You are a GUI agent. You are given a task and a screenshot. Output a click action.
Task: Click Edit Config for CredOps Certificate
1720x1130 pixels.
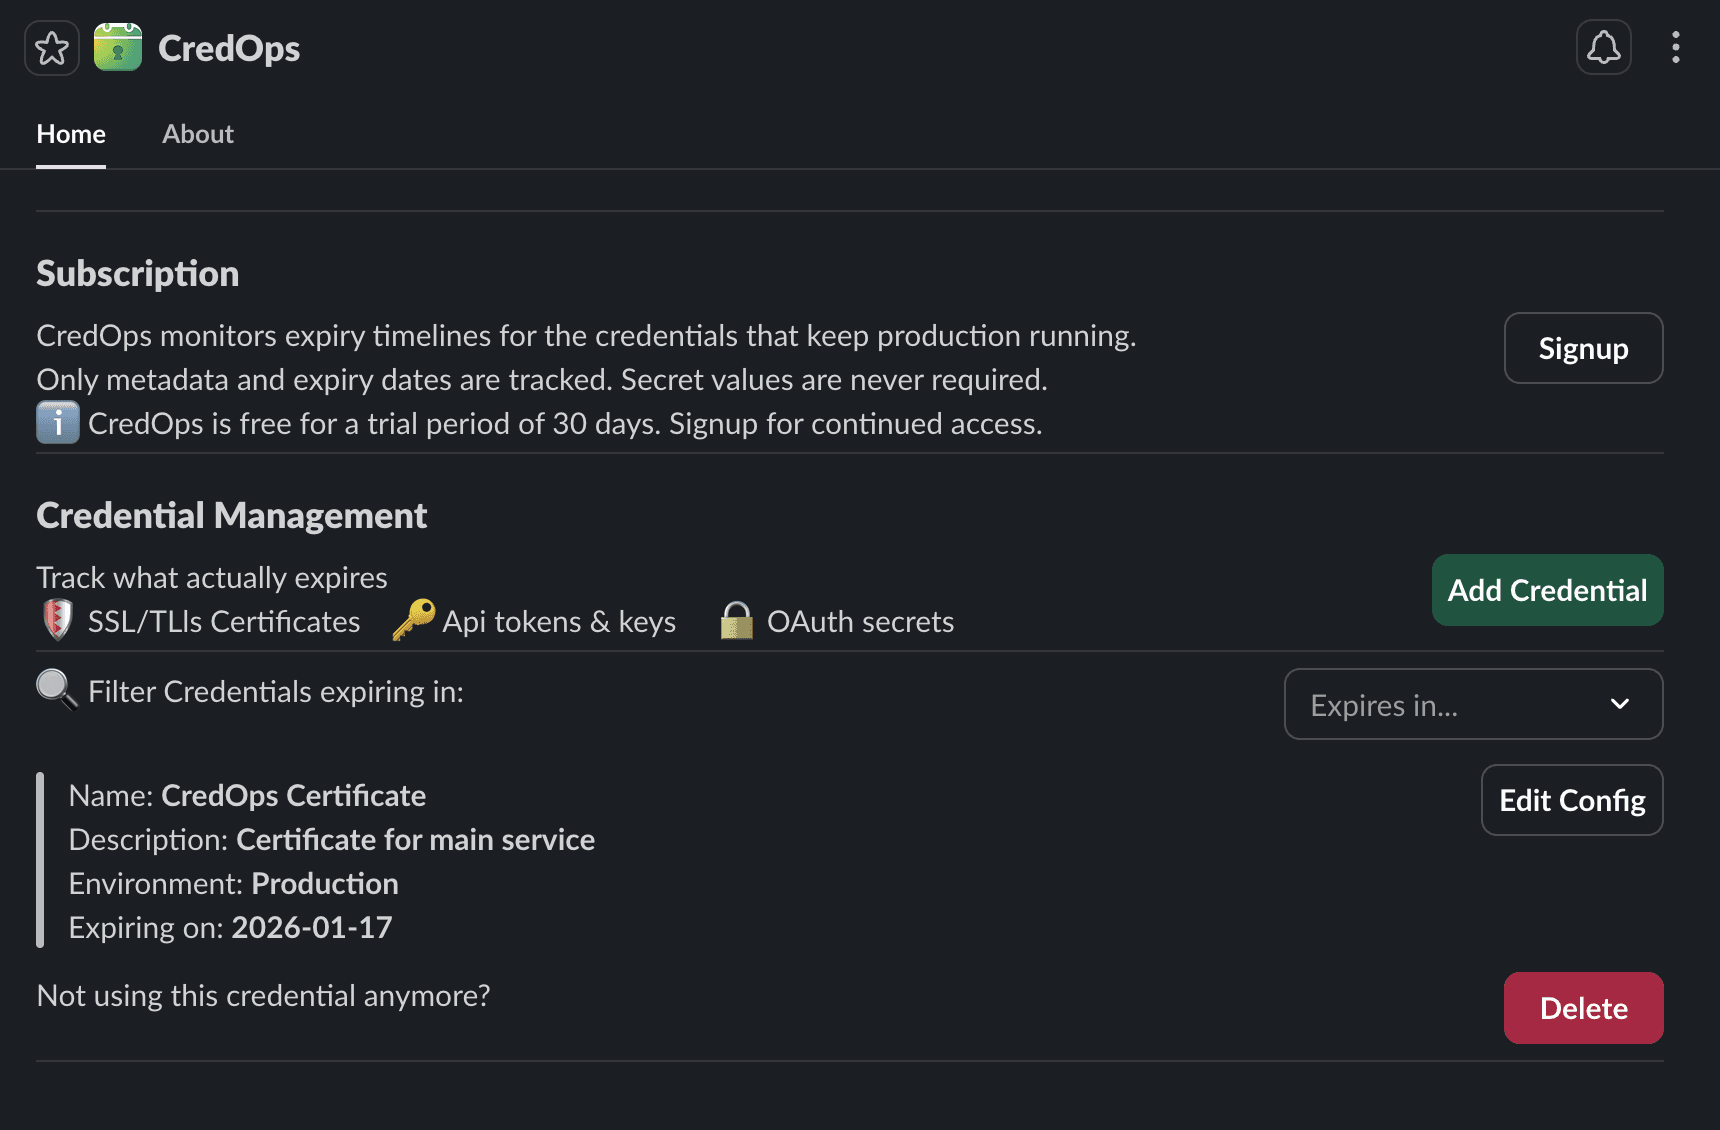click(1571, 800)
